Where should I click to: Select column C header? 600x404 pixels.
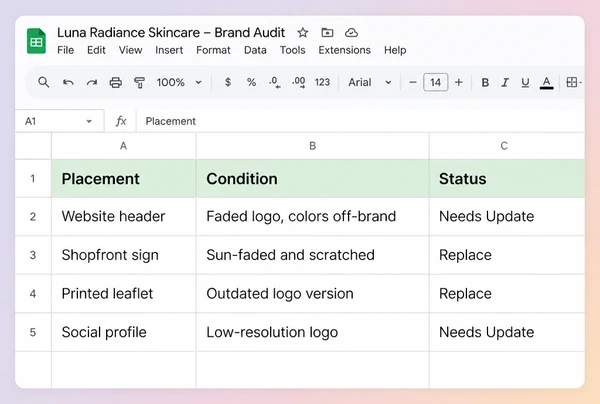(x=507, y=146)
